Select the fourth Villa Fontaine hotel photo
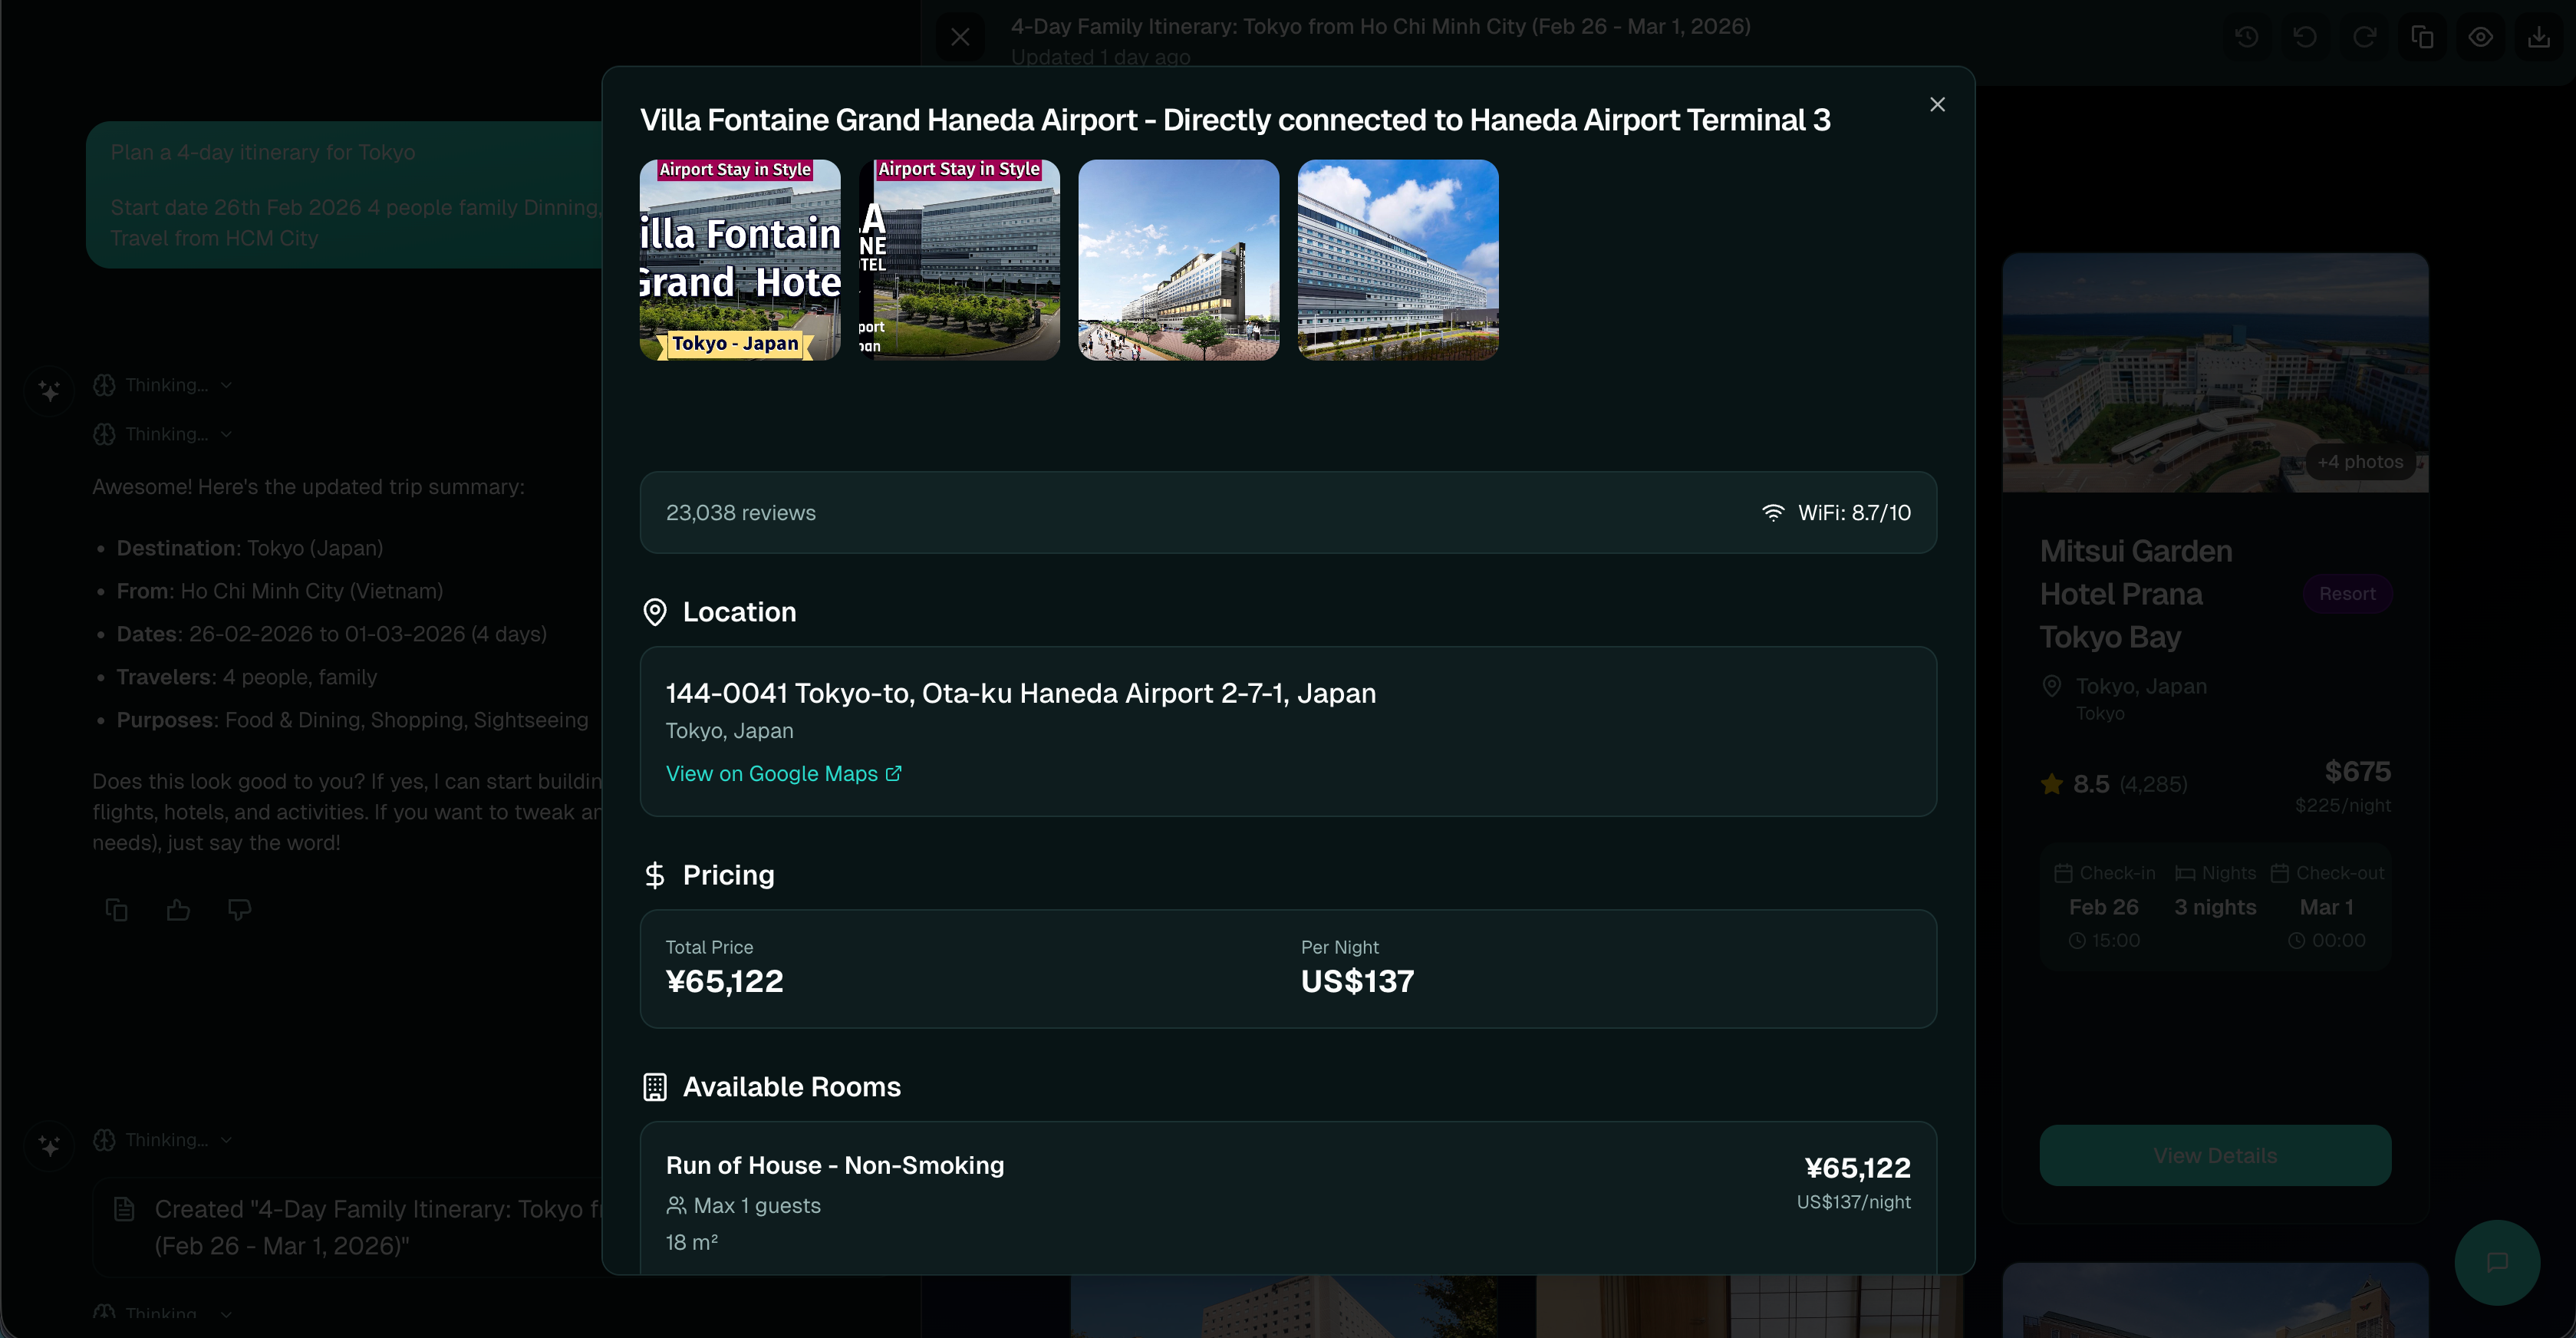This screenshot has width=2576, height=1338. [1397, 259]
